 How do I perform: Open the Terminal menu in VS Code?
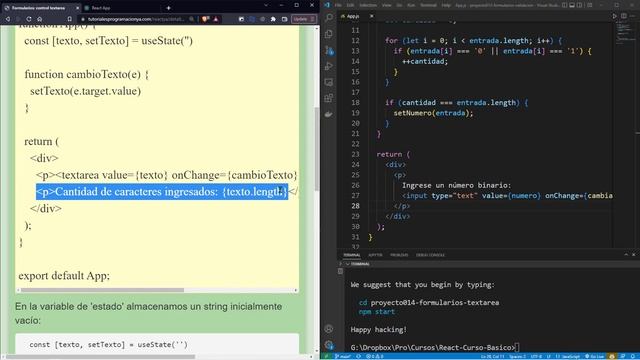click(428, 5)
